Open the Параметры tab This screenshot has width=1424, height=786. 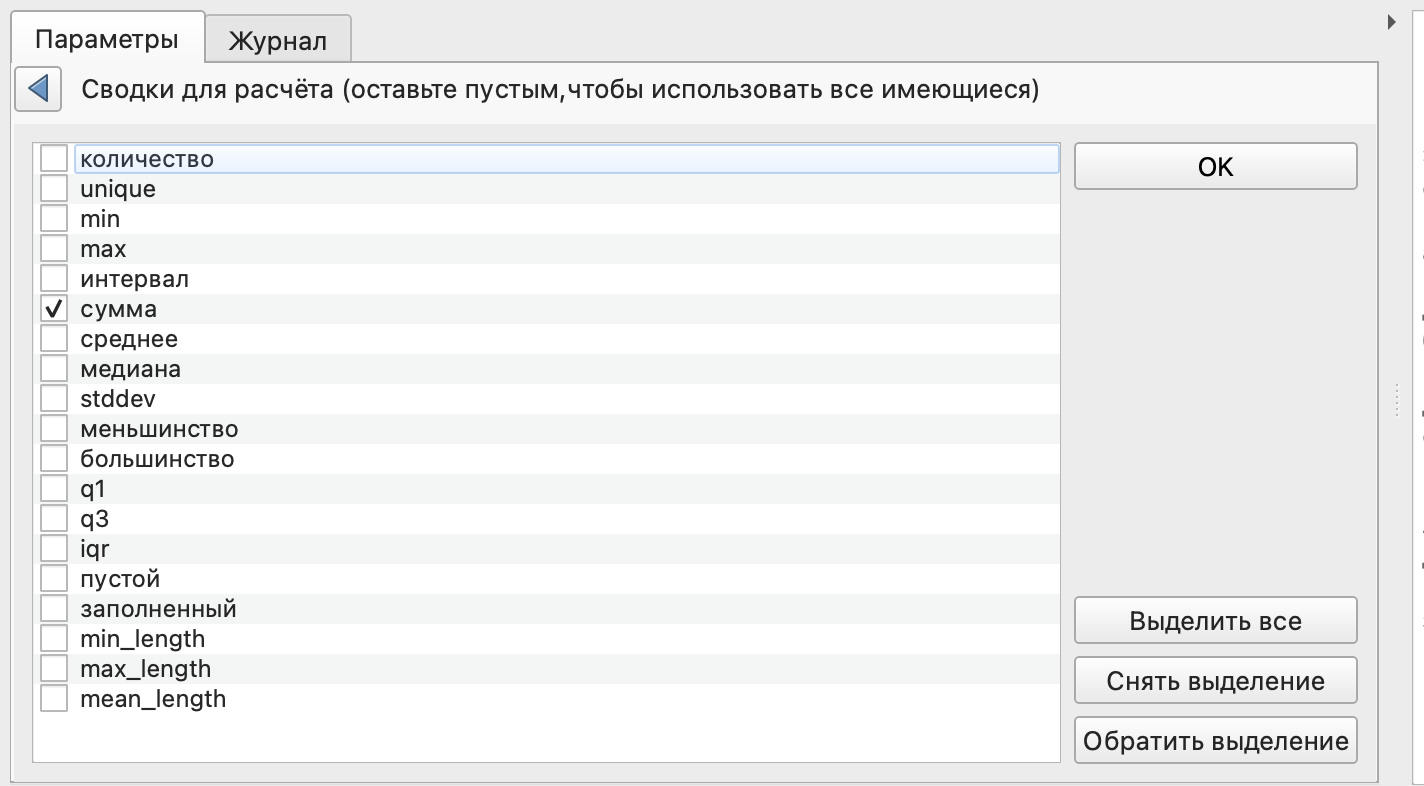click(106, 40)
